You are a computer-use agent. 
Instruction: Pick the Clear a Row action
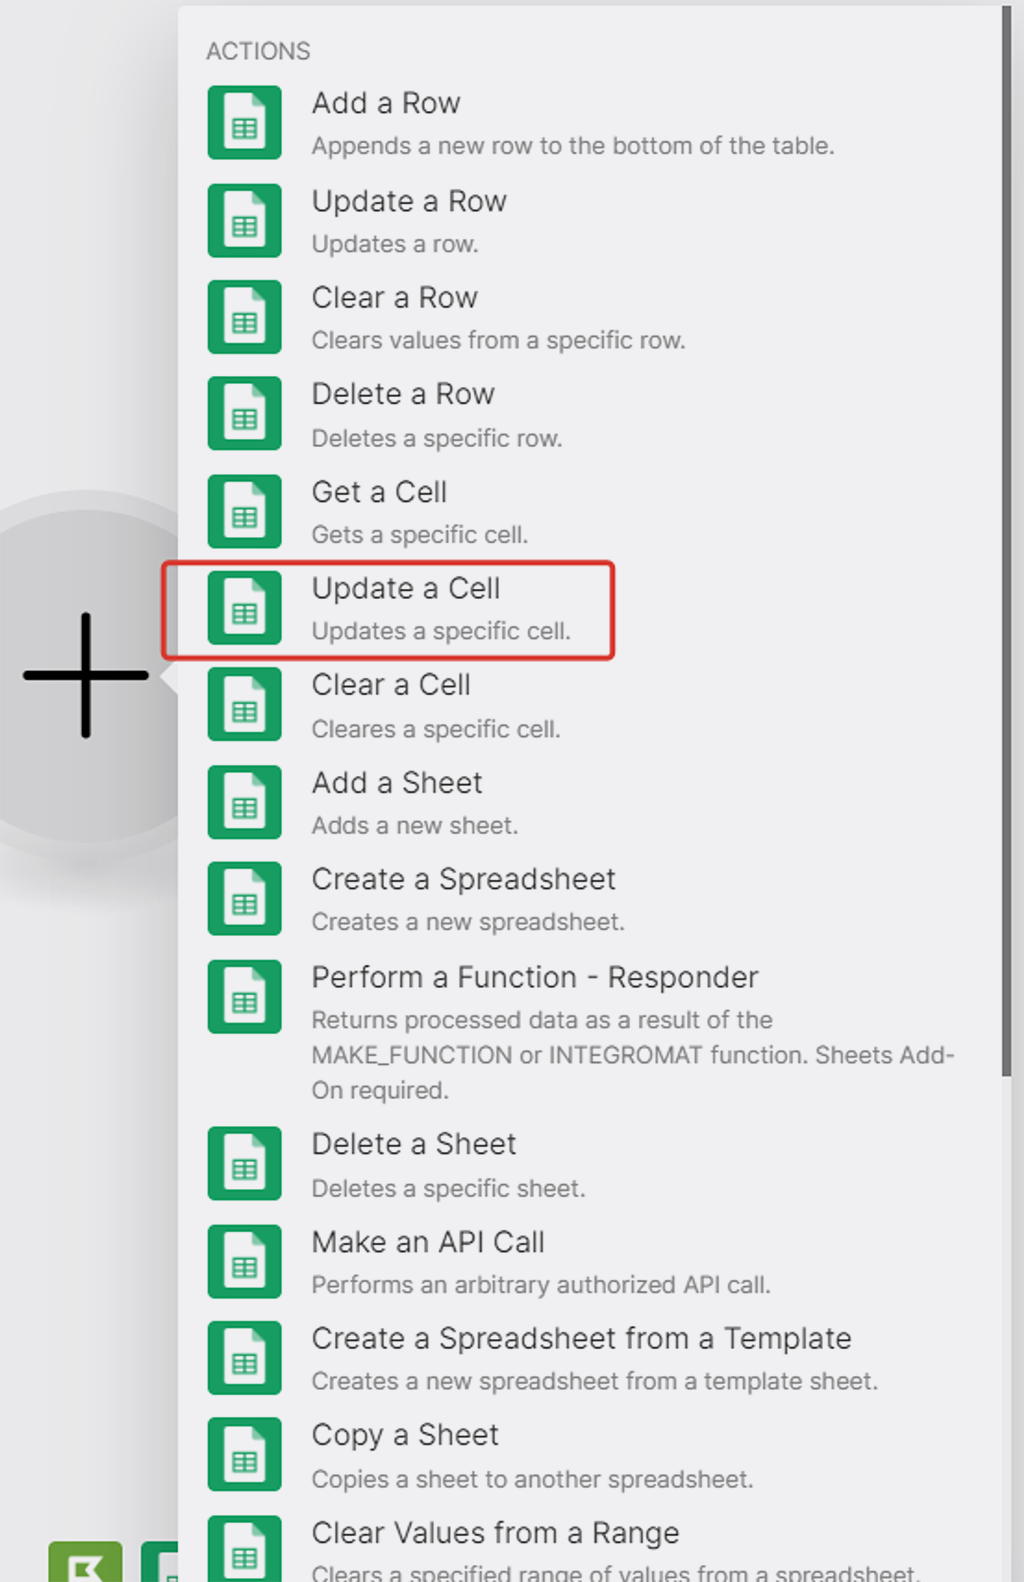tap(590, 317)
